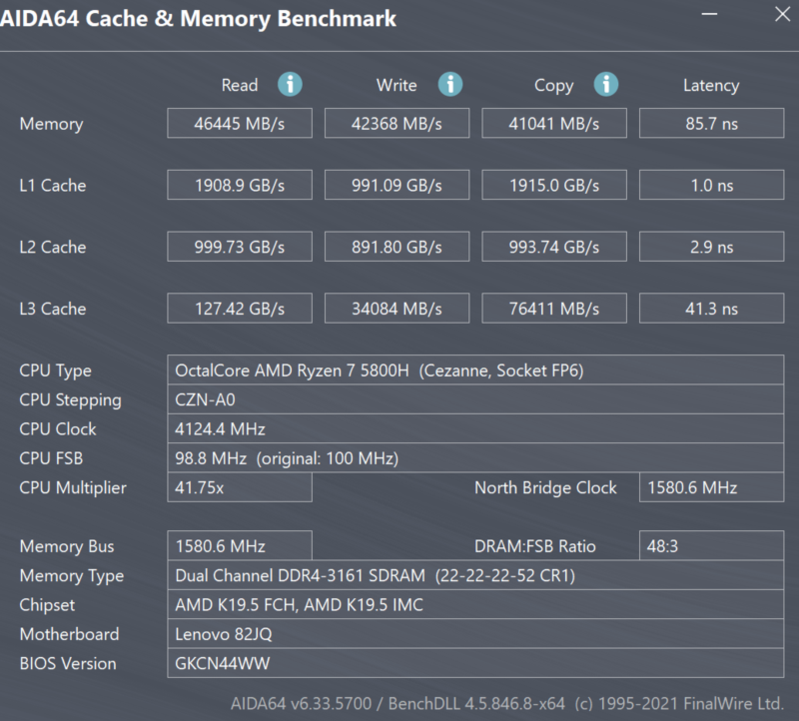Click the info icon next to Write

coord(450,84)
